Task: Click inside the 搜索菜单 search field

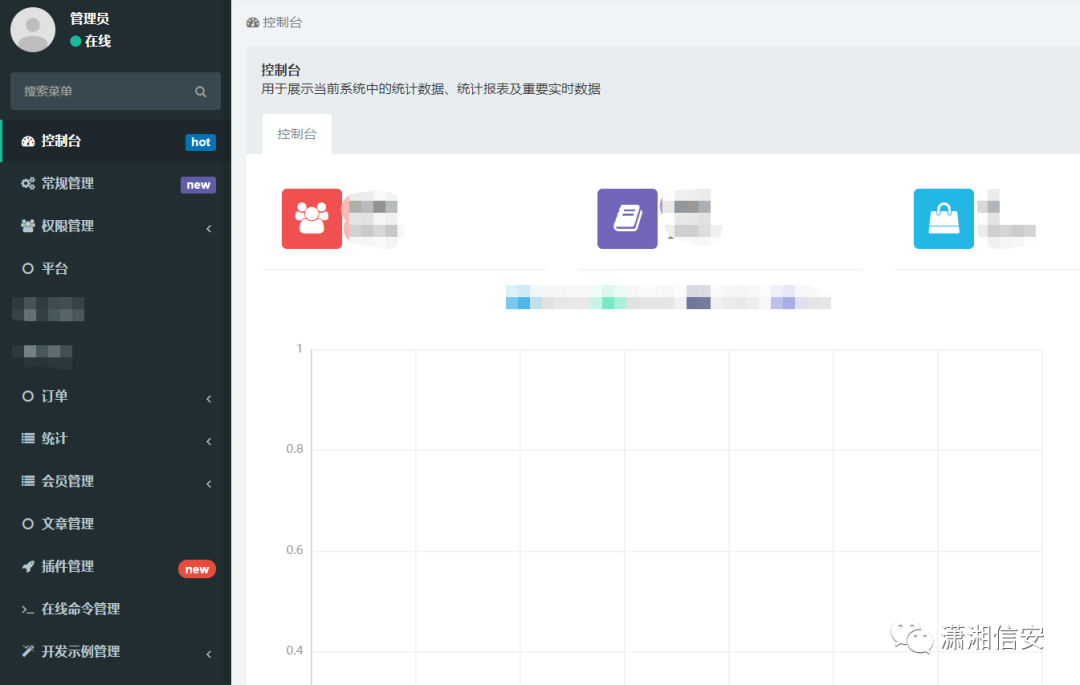Action: point(100,90)
